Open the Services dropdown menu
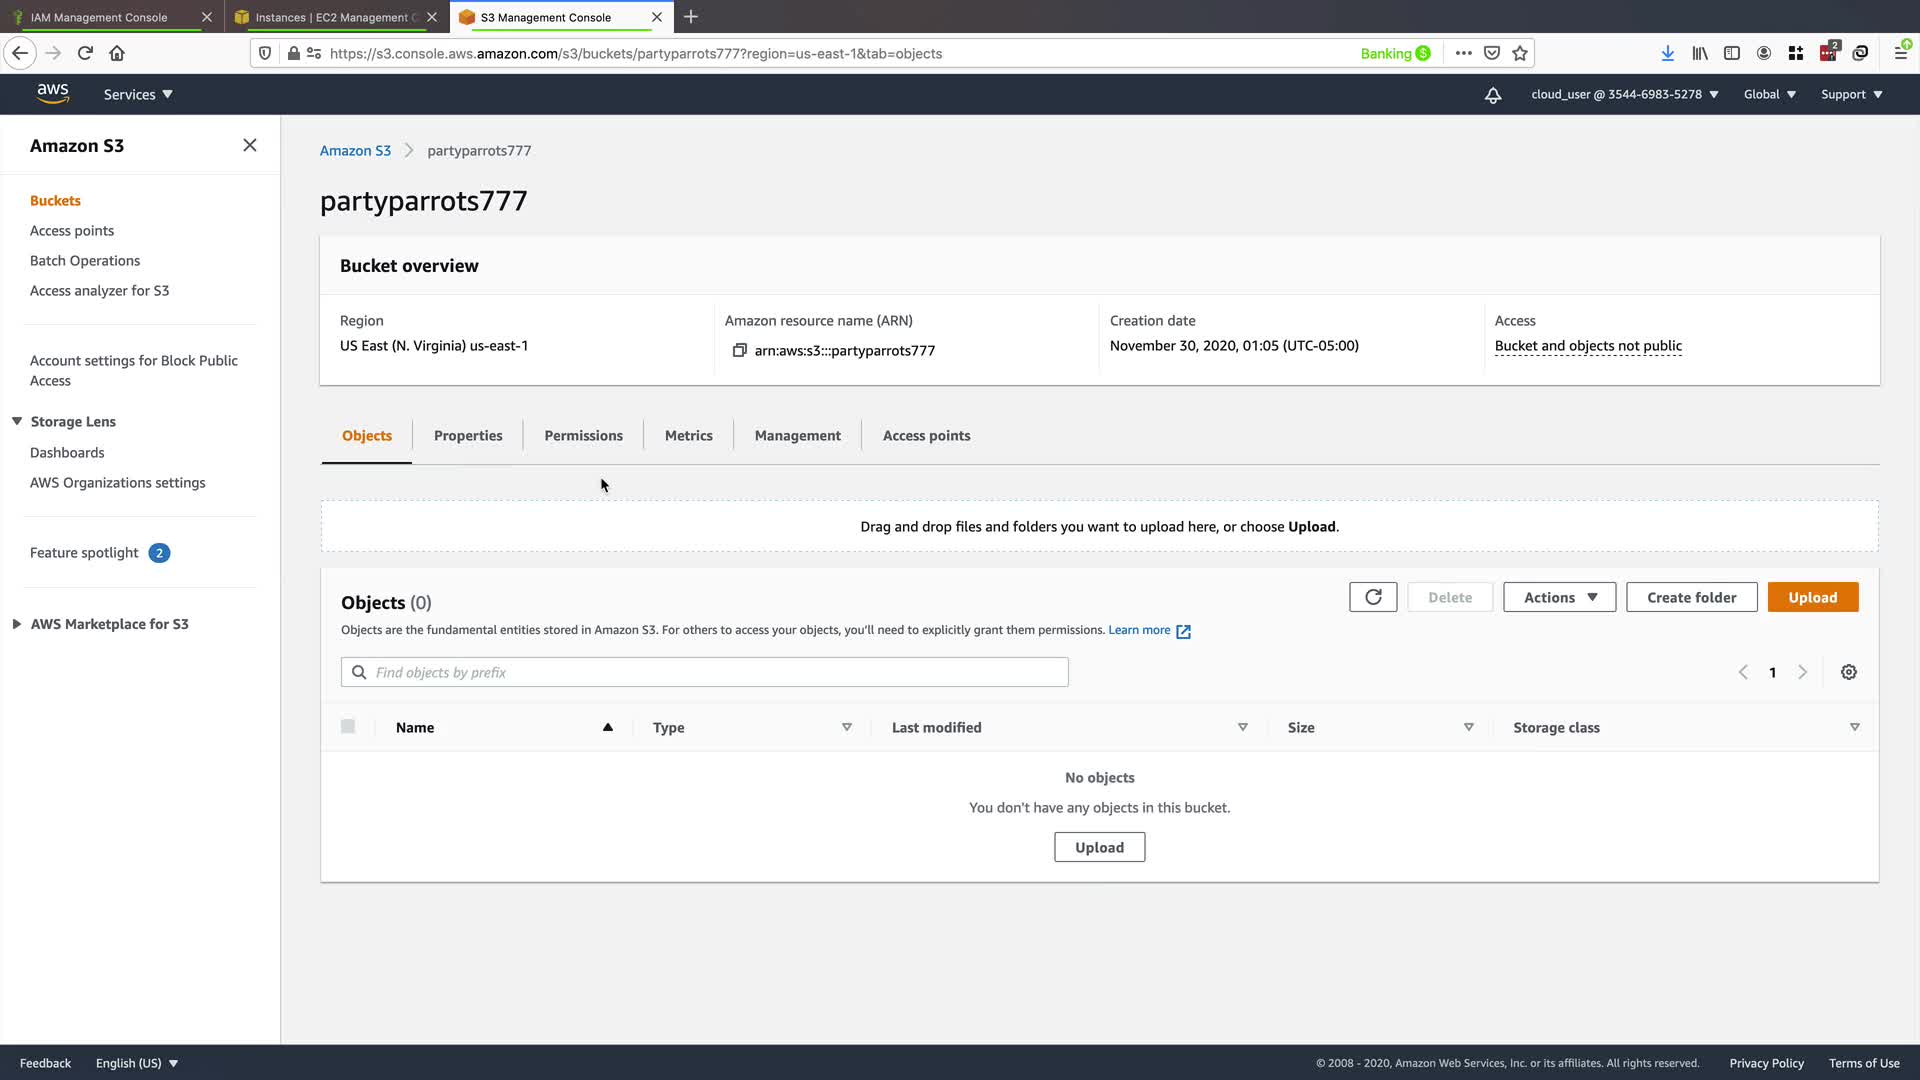Viewport: 1920px width, 1080px height. pos(138,94)
